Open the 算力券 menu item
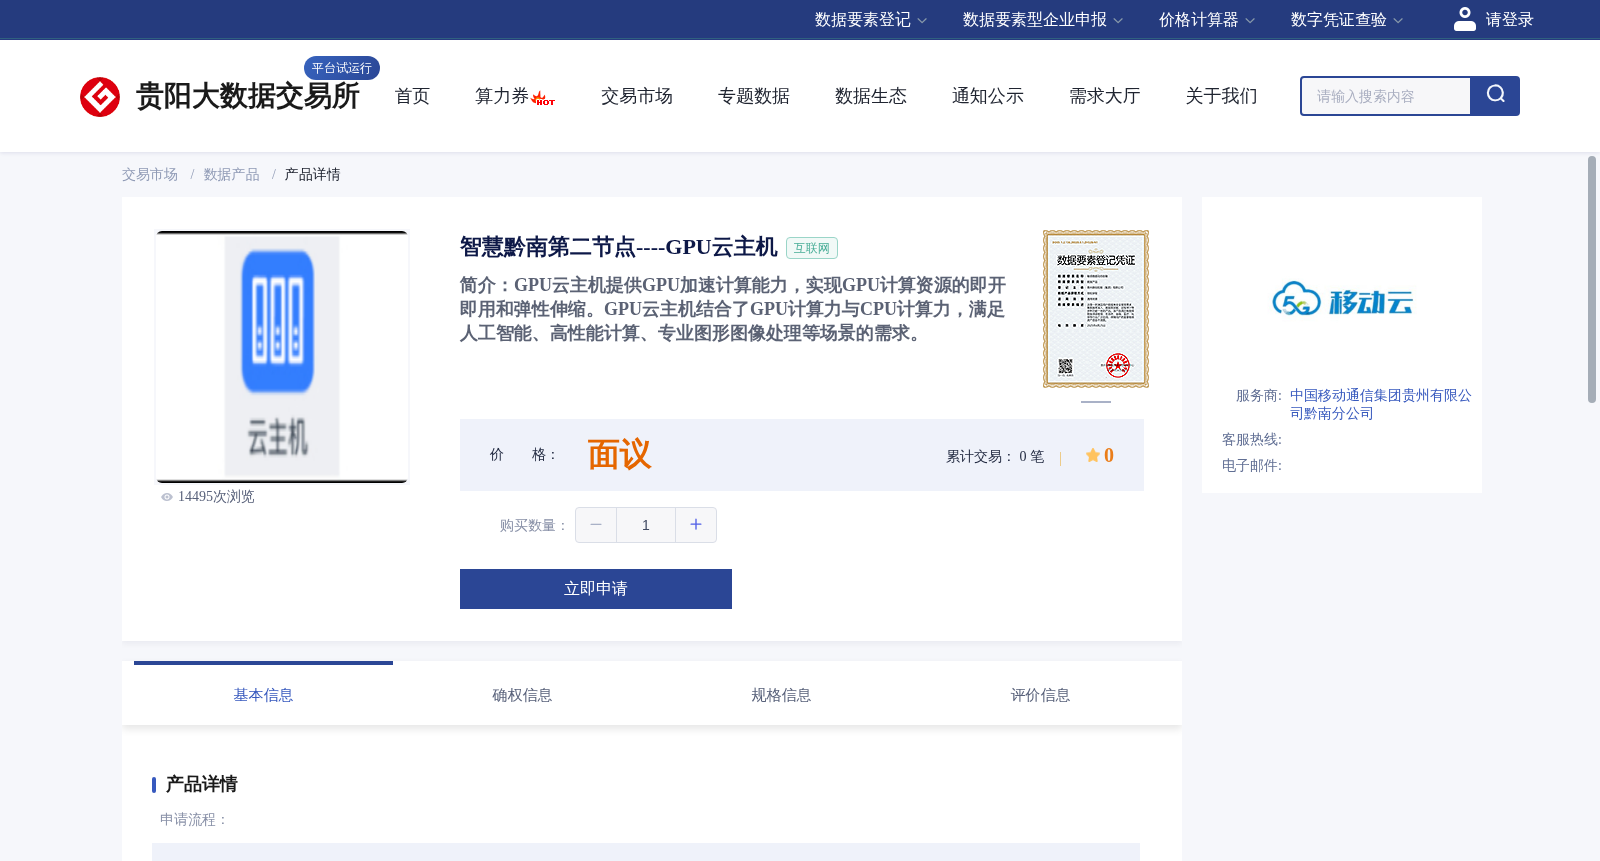Viewport: 1600px width, 861px height. [x=502, y=96]
